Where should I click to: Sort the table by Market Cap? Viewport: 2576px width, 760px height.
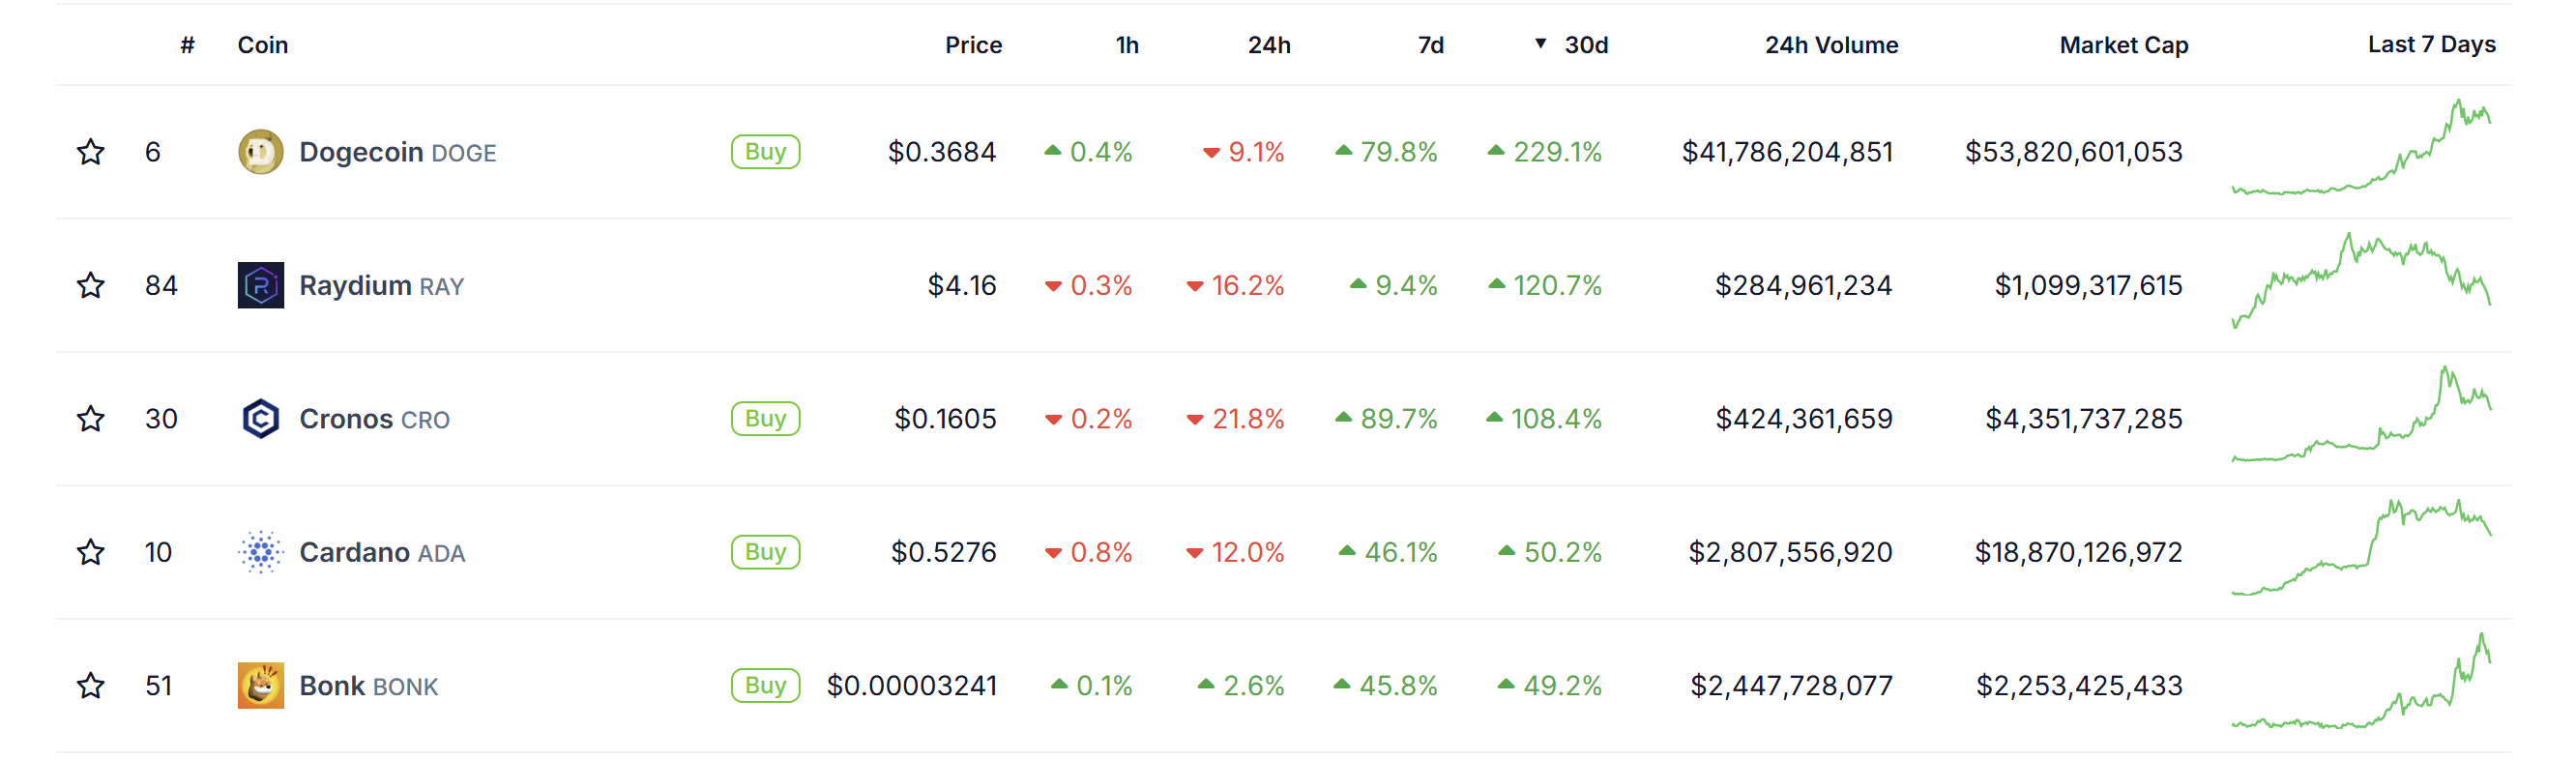click(2123, 45)
